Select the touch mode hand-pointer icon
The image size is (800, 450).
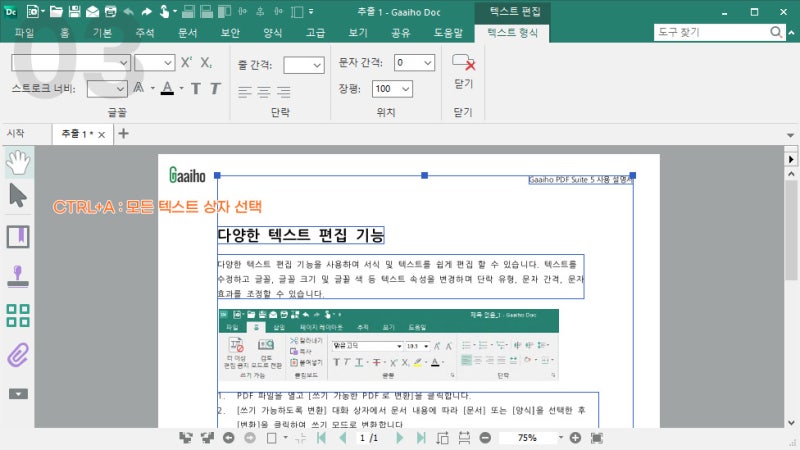[x=164, y=11]
